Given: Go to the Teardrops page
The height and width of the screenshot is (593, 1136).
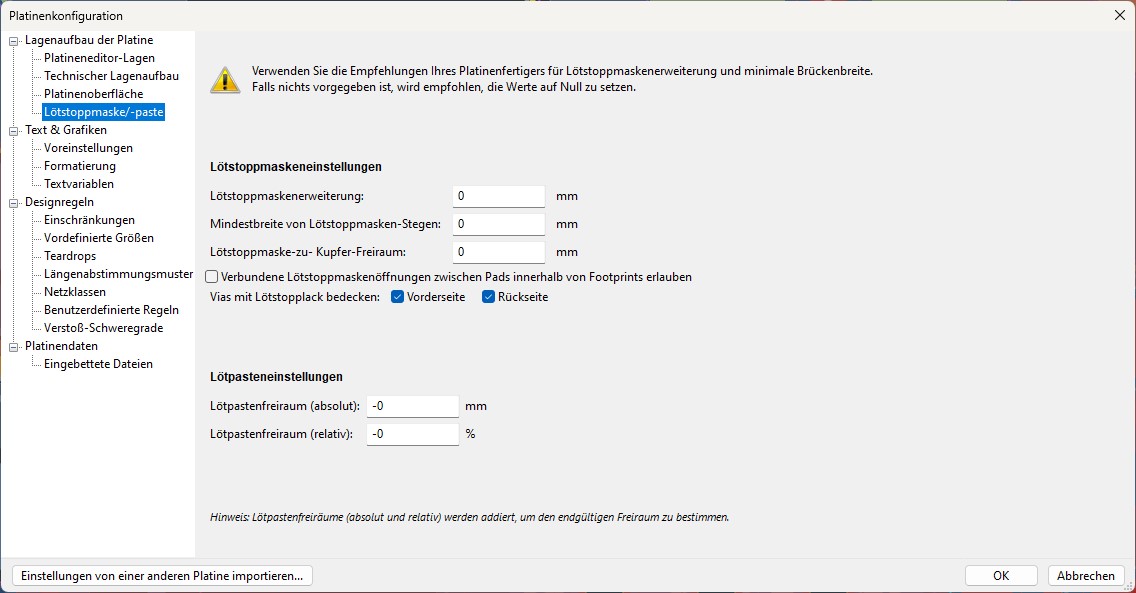Looking at the screenshot, I should coord(71,256).
